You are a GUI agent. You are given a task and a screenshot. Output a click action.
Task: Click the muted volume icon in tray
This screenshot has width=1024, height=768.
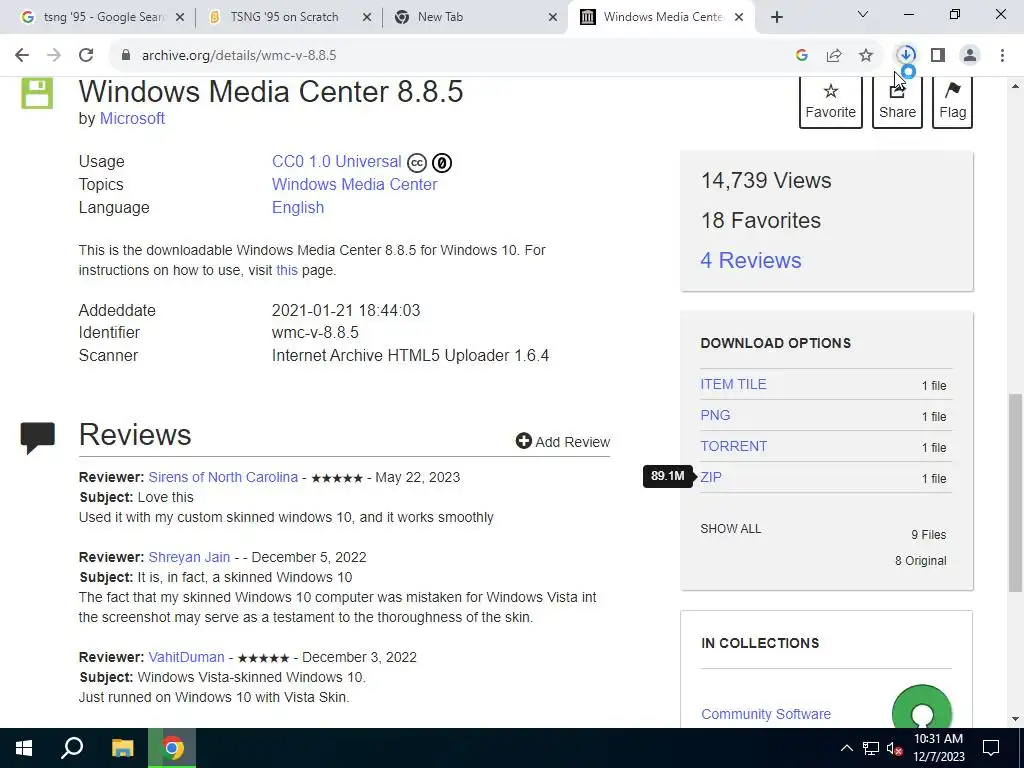point(895,748)
